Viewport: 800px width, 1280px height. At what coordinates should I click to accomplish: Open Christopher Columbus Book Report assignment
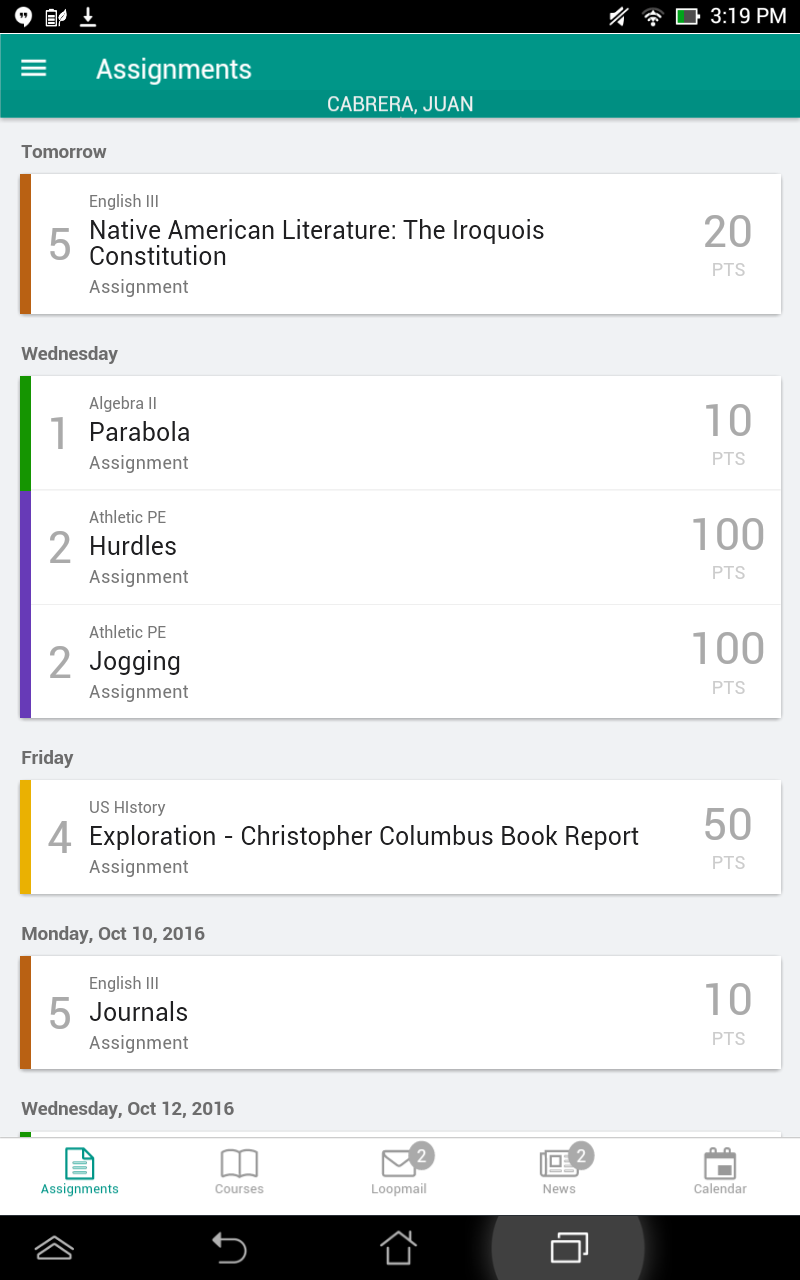[364, 836]
